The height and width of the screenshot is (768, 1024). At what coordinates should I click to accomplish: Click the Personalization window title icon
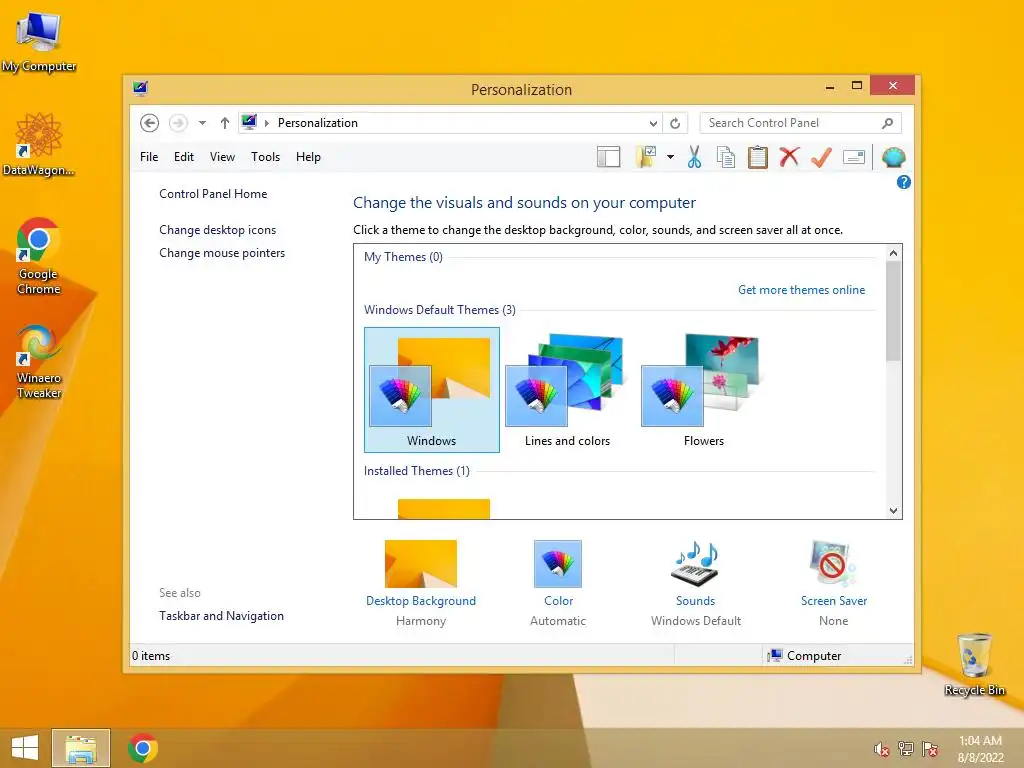140,88
